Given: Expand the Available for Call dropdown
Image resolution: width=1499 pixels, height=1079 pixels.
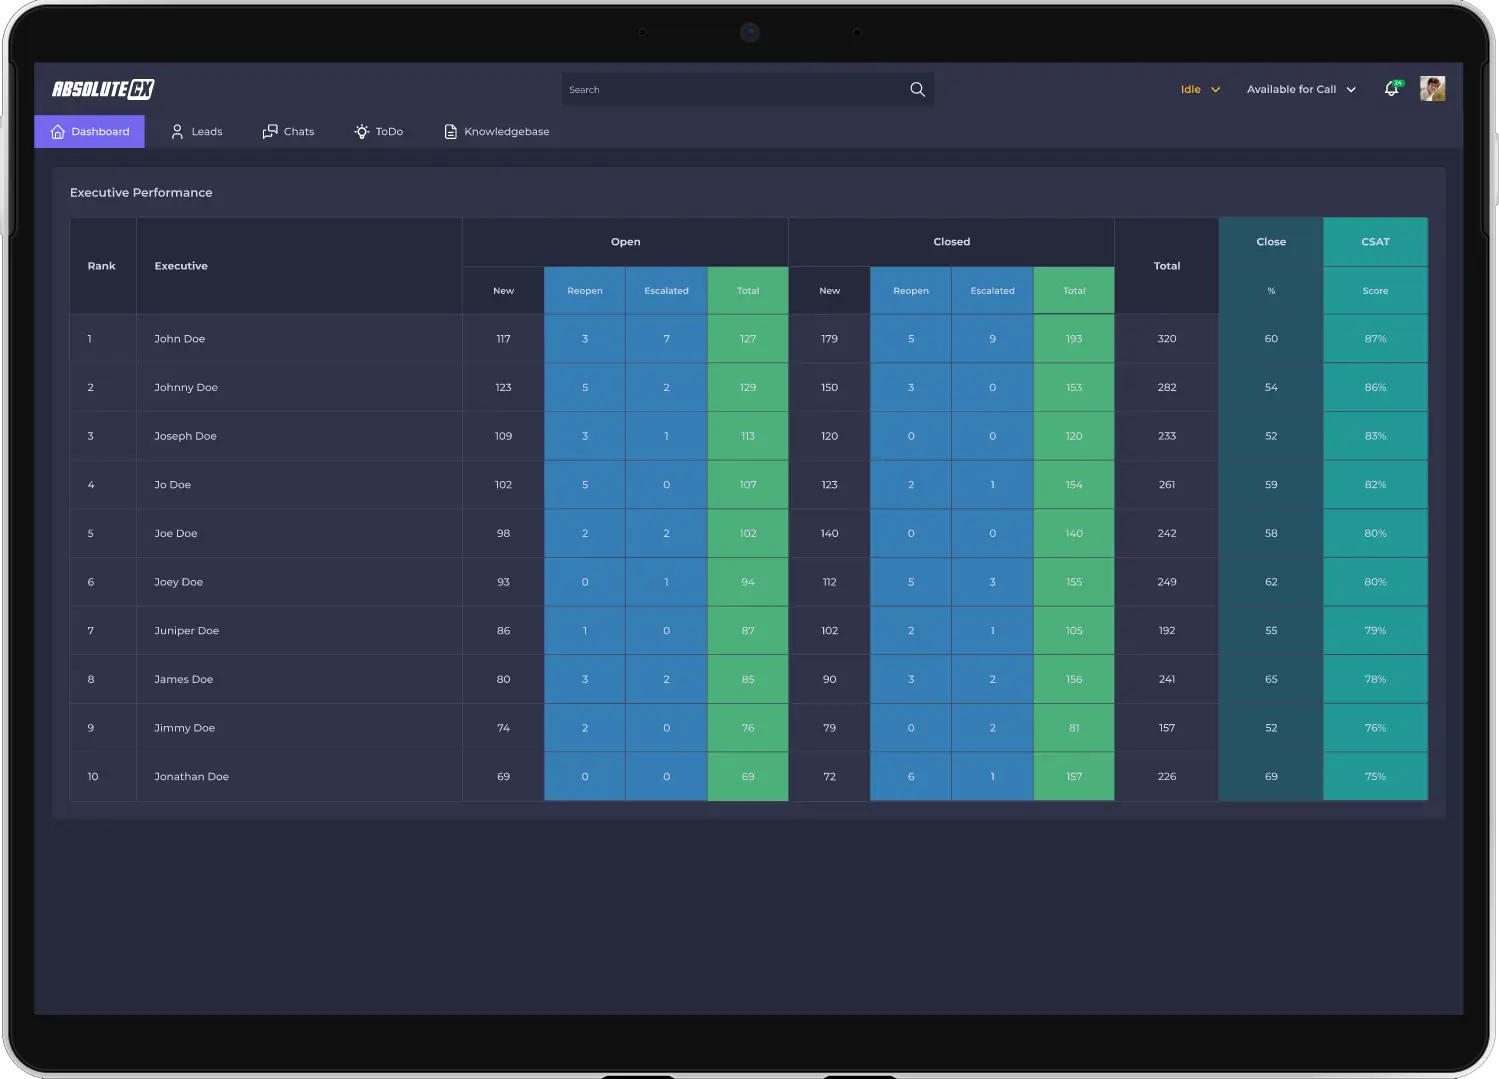Looking at the screenshot, I should (1301, 89).
